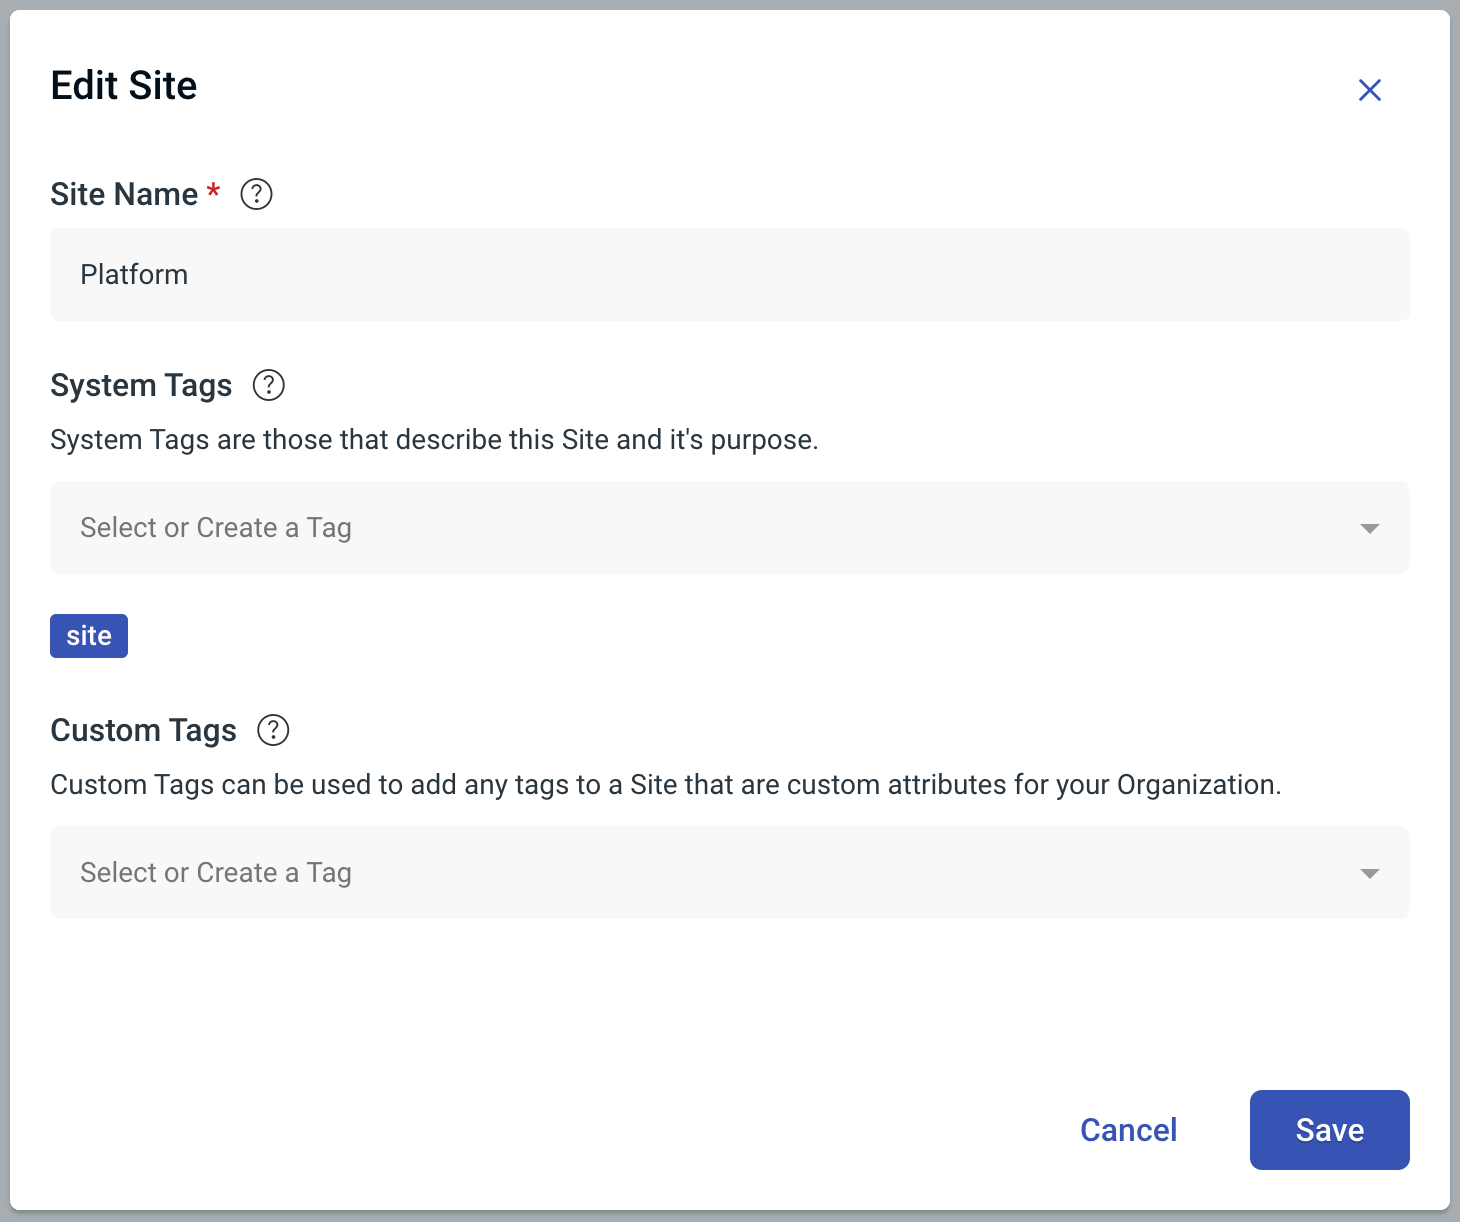The image size is (1460, 1222).
Task: Select the System Tags description sentence
Action: [x=434, y=440]
